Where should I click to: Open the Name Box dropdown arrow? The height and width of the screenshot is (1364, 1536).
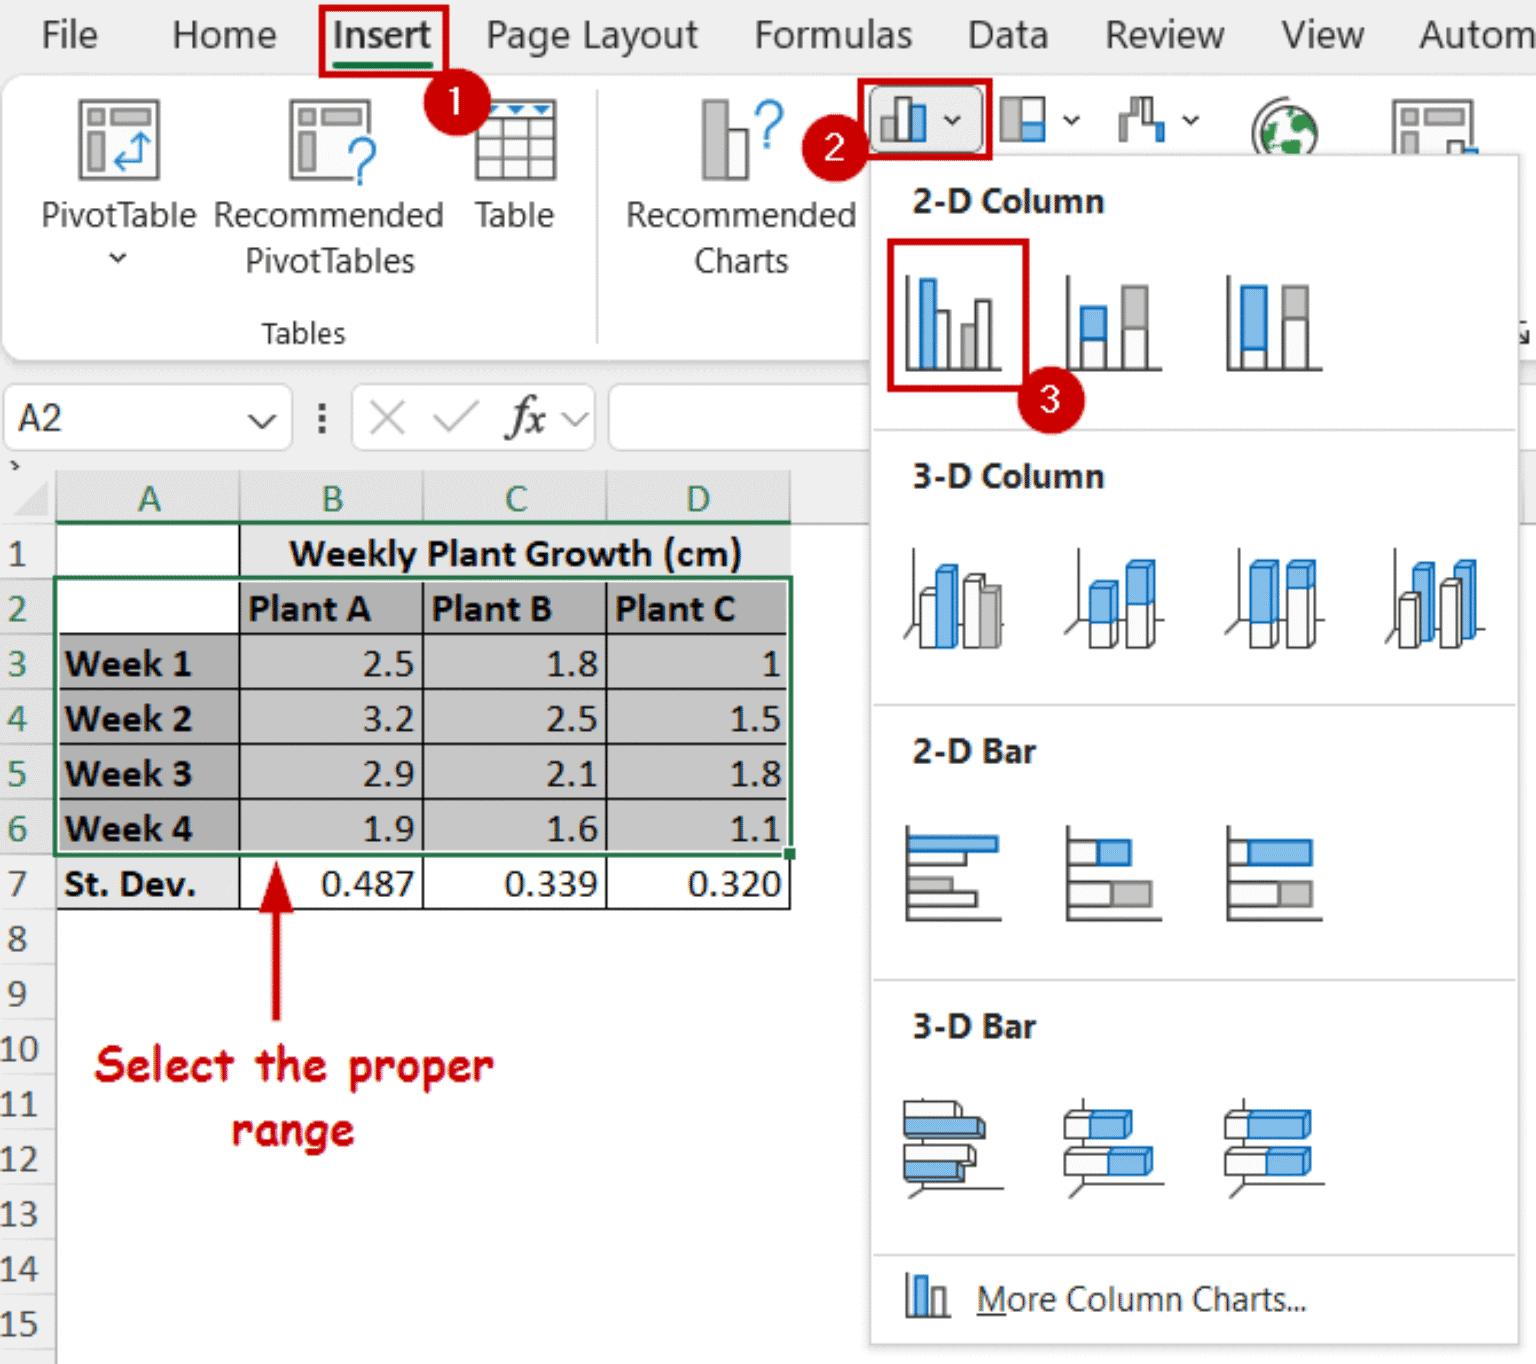click(262, 420)
